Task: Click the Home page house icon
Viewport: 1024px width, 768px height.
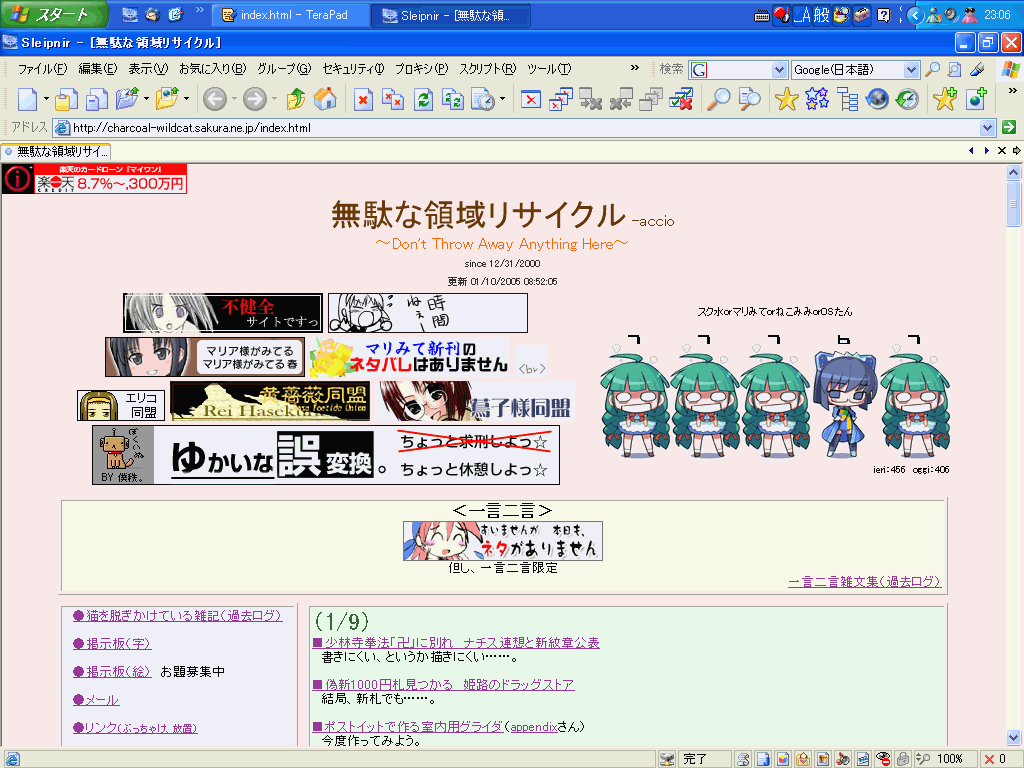Action: 325,98
